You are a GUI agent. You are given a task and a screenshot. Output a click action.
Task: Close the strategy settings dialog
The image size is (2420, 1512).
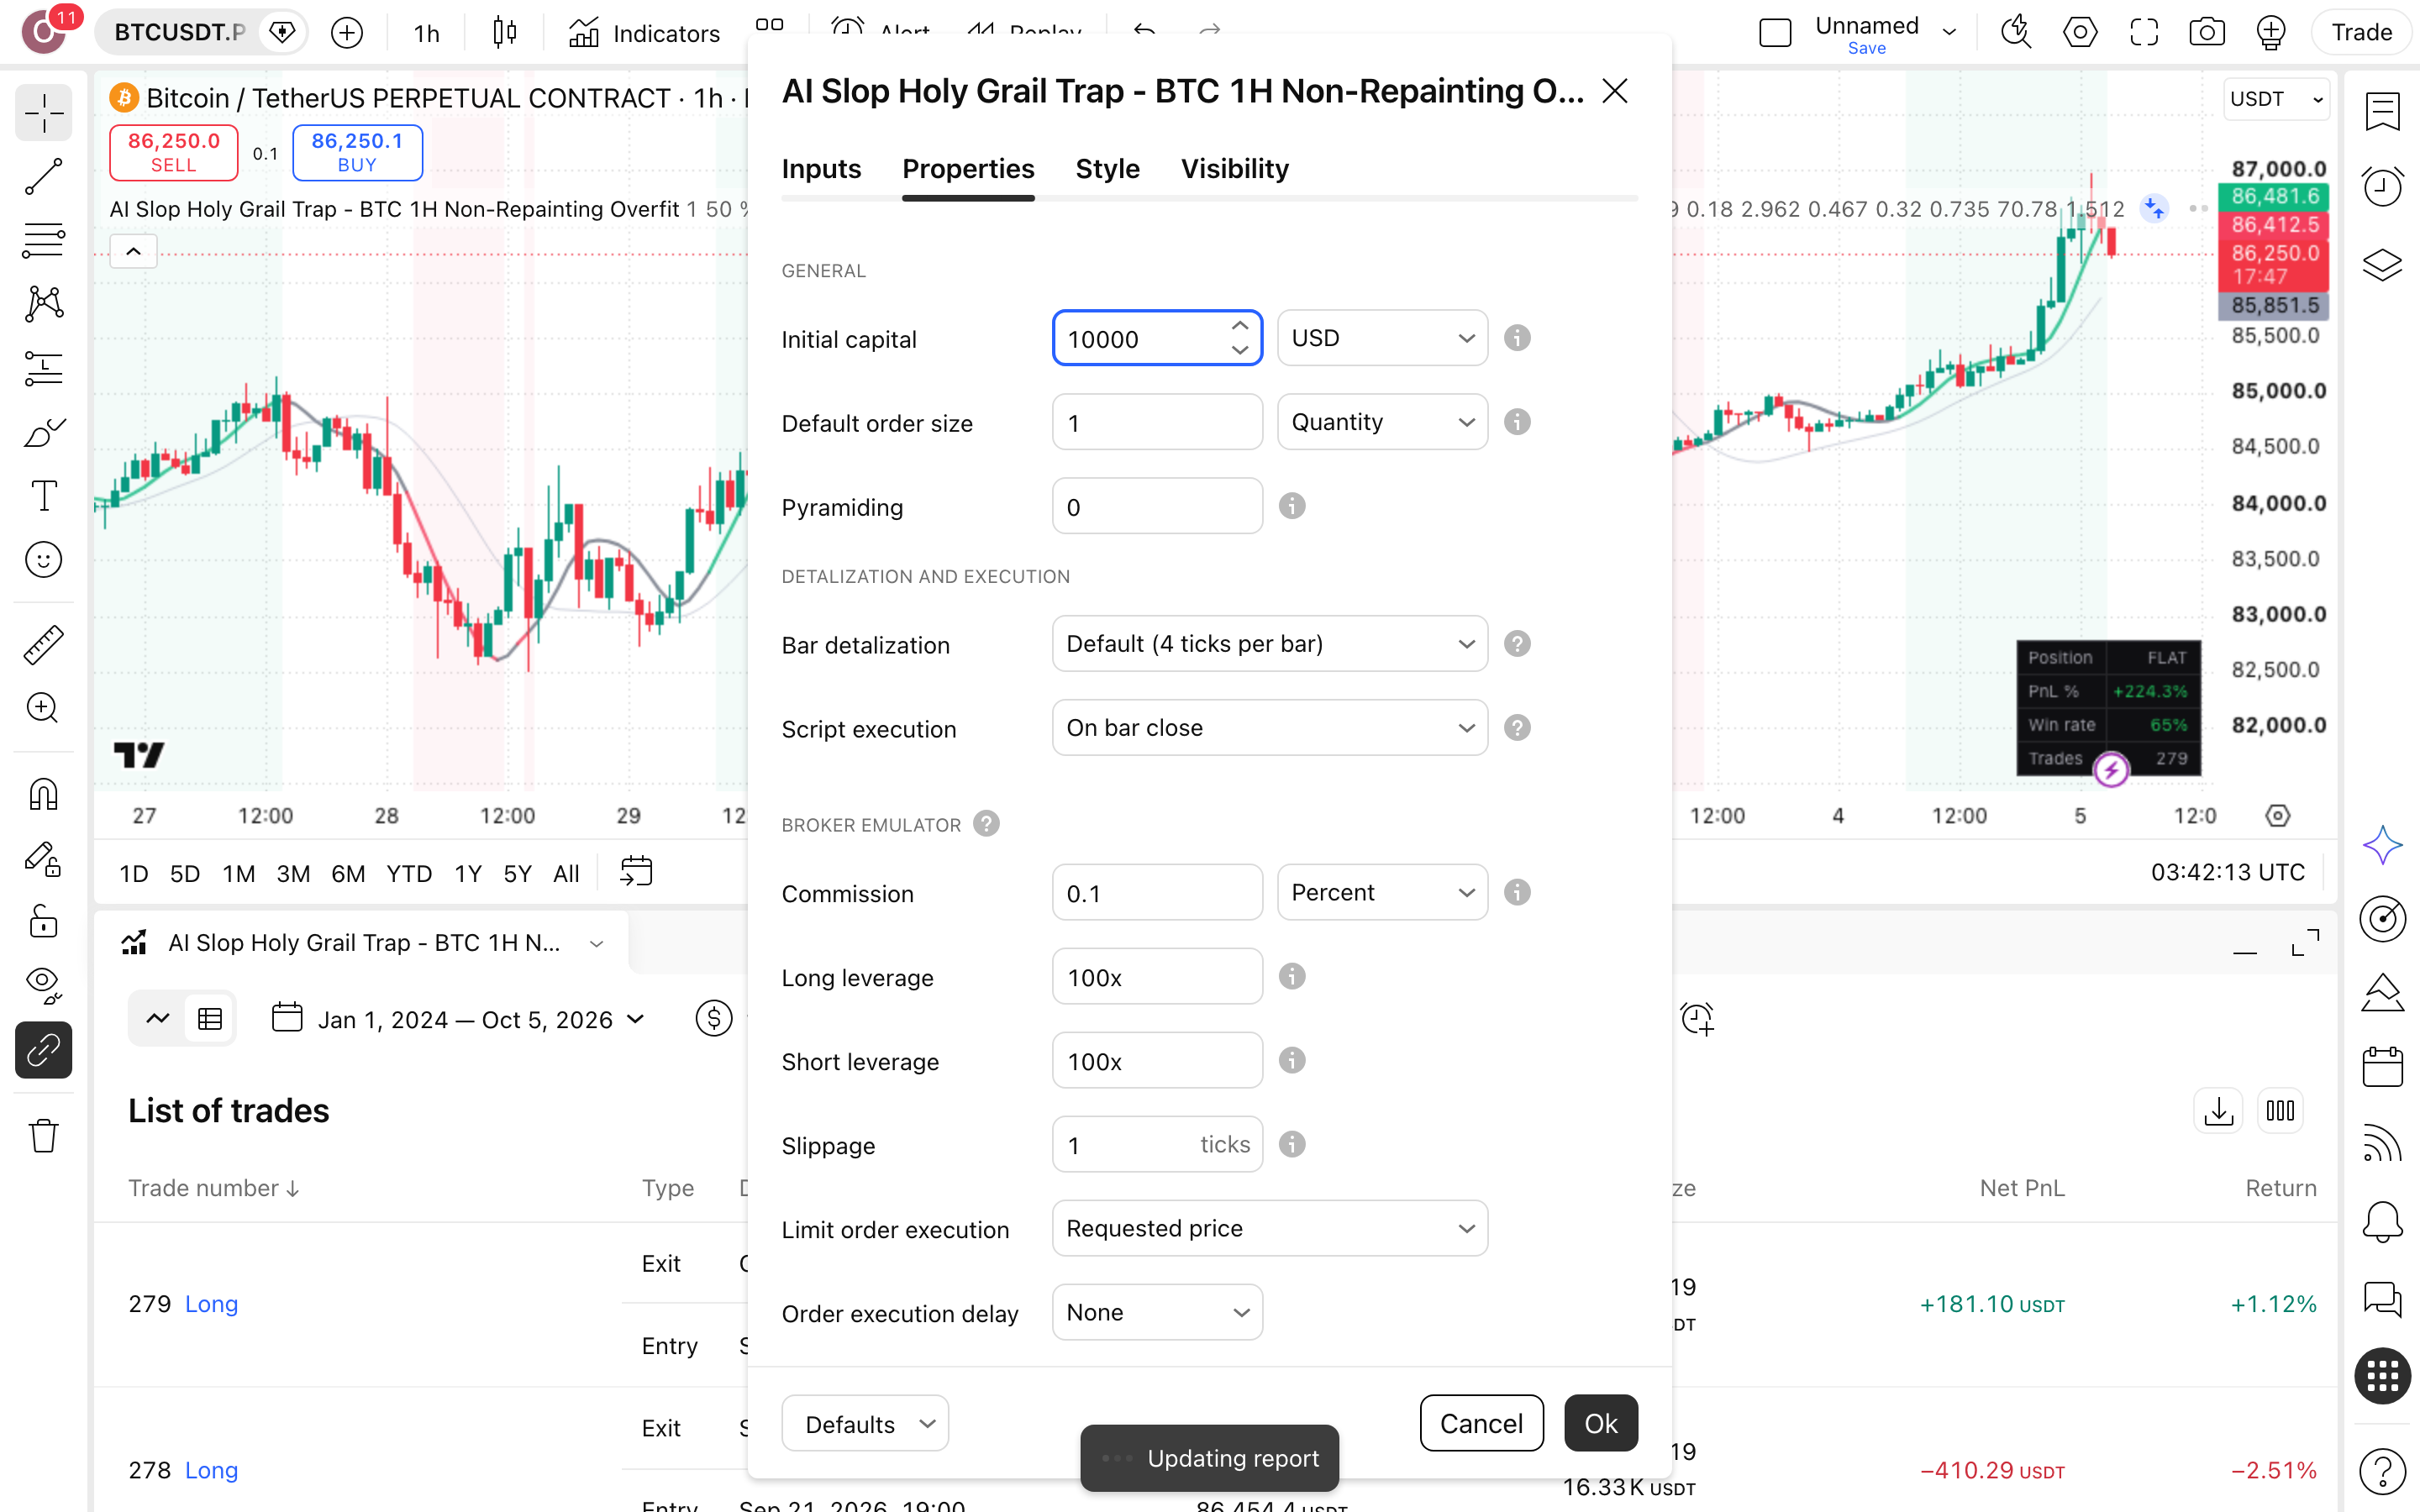[x=1614, y=91]
